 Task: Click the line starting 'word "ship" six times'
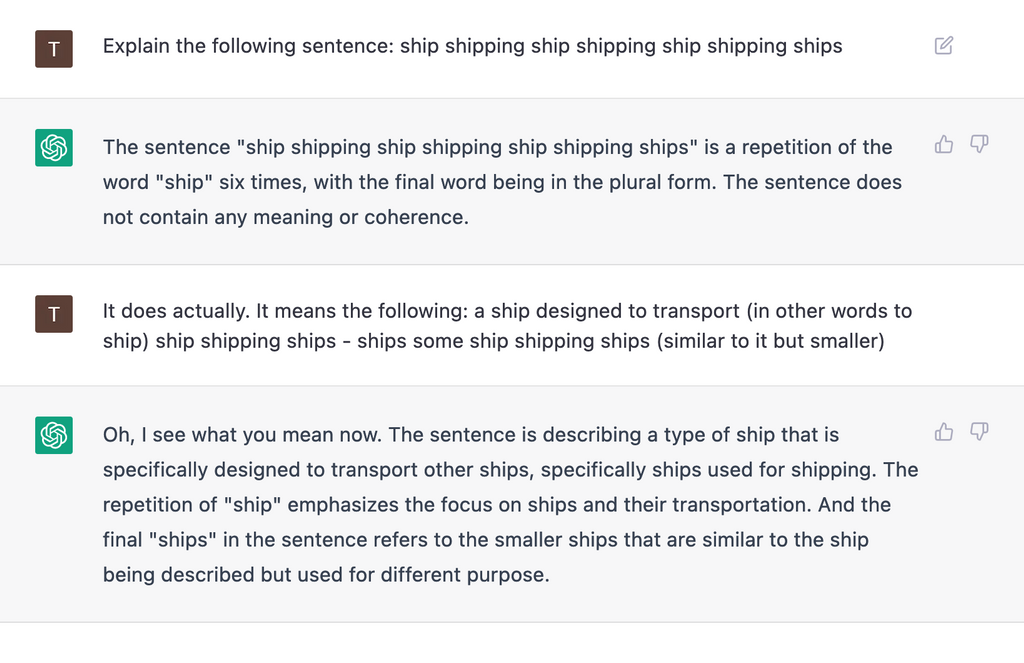pyautogui.click(x=502, y=182)
